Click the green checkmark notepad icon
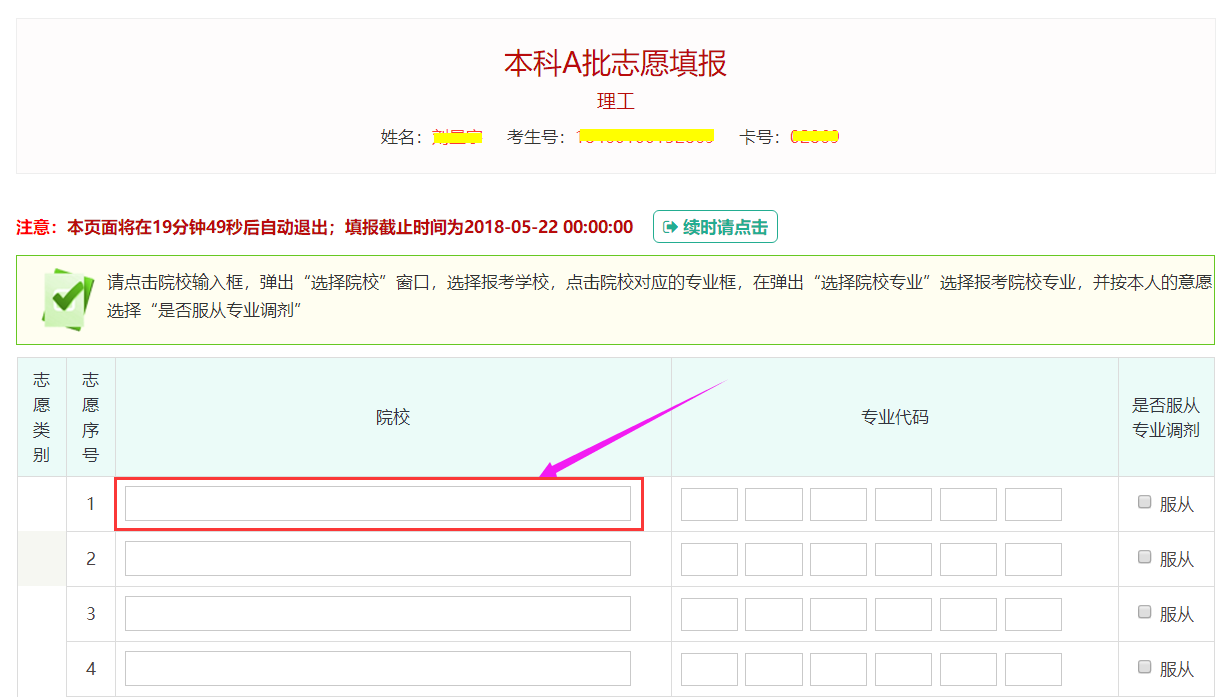 pyautogui.click(x=68, y=298)
